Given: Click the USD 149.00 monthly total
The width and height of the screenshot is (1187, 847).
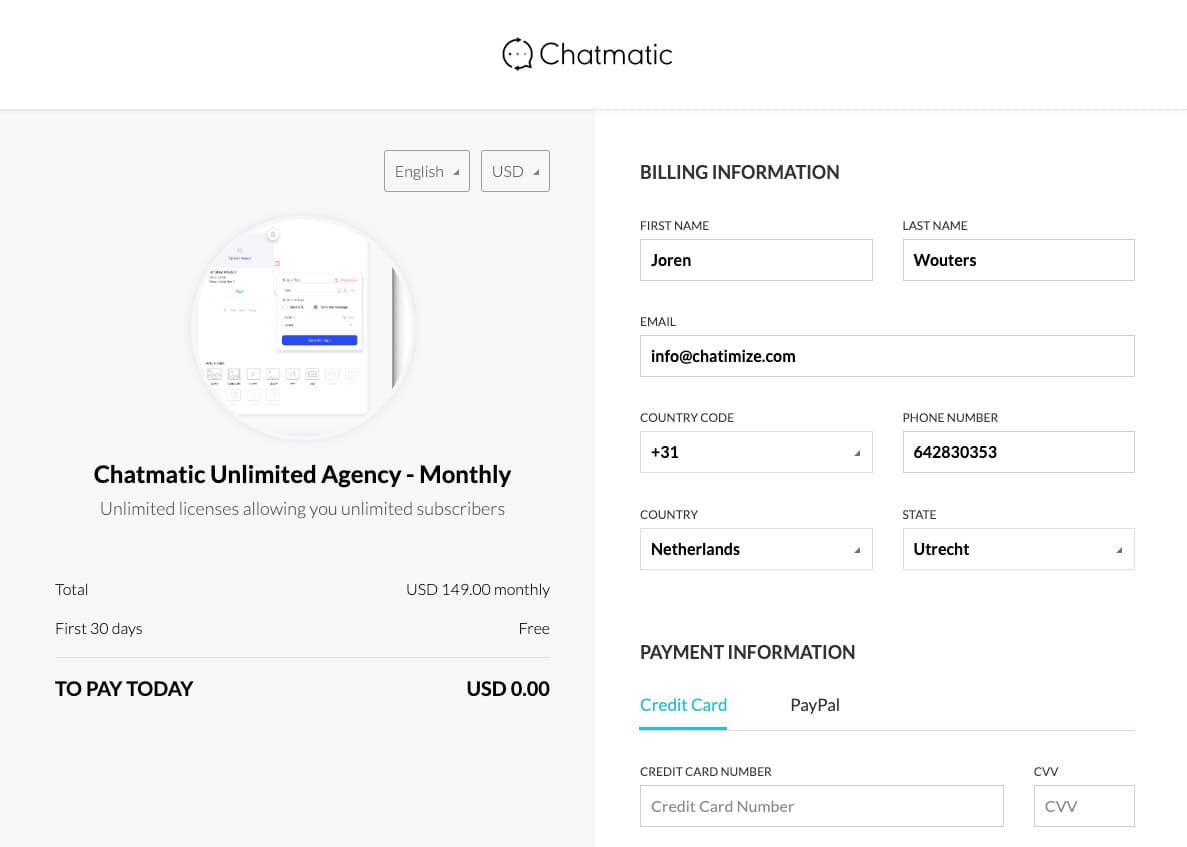Looking at the screenshot, I should pos(478,590).
